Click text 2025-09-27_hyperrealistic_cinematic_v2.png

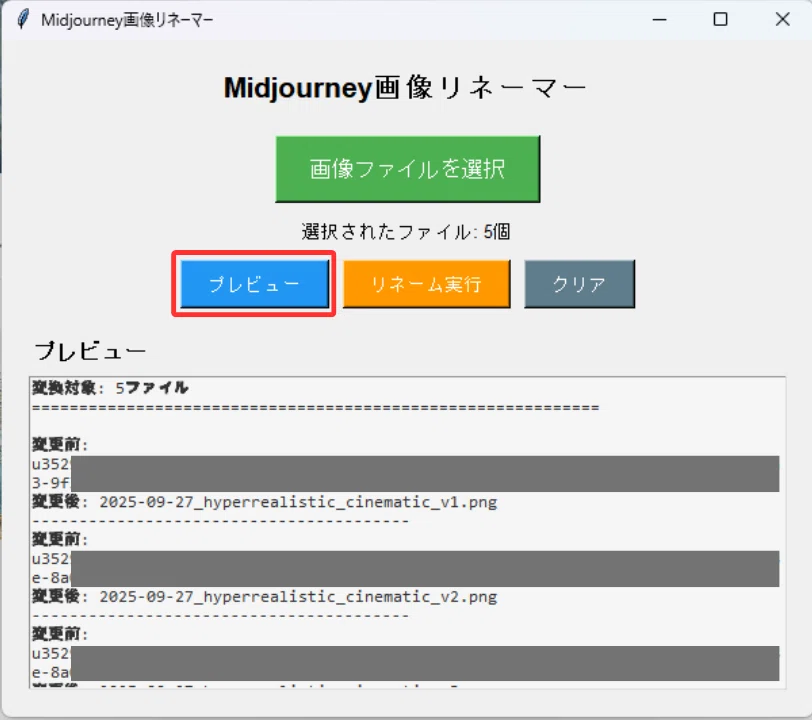(298, 597)
